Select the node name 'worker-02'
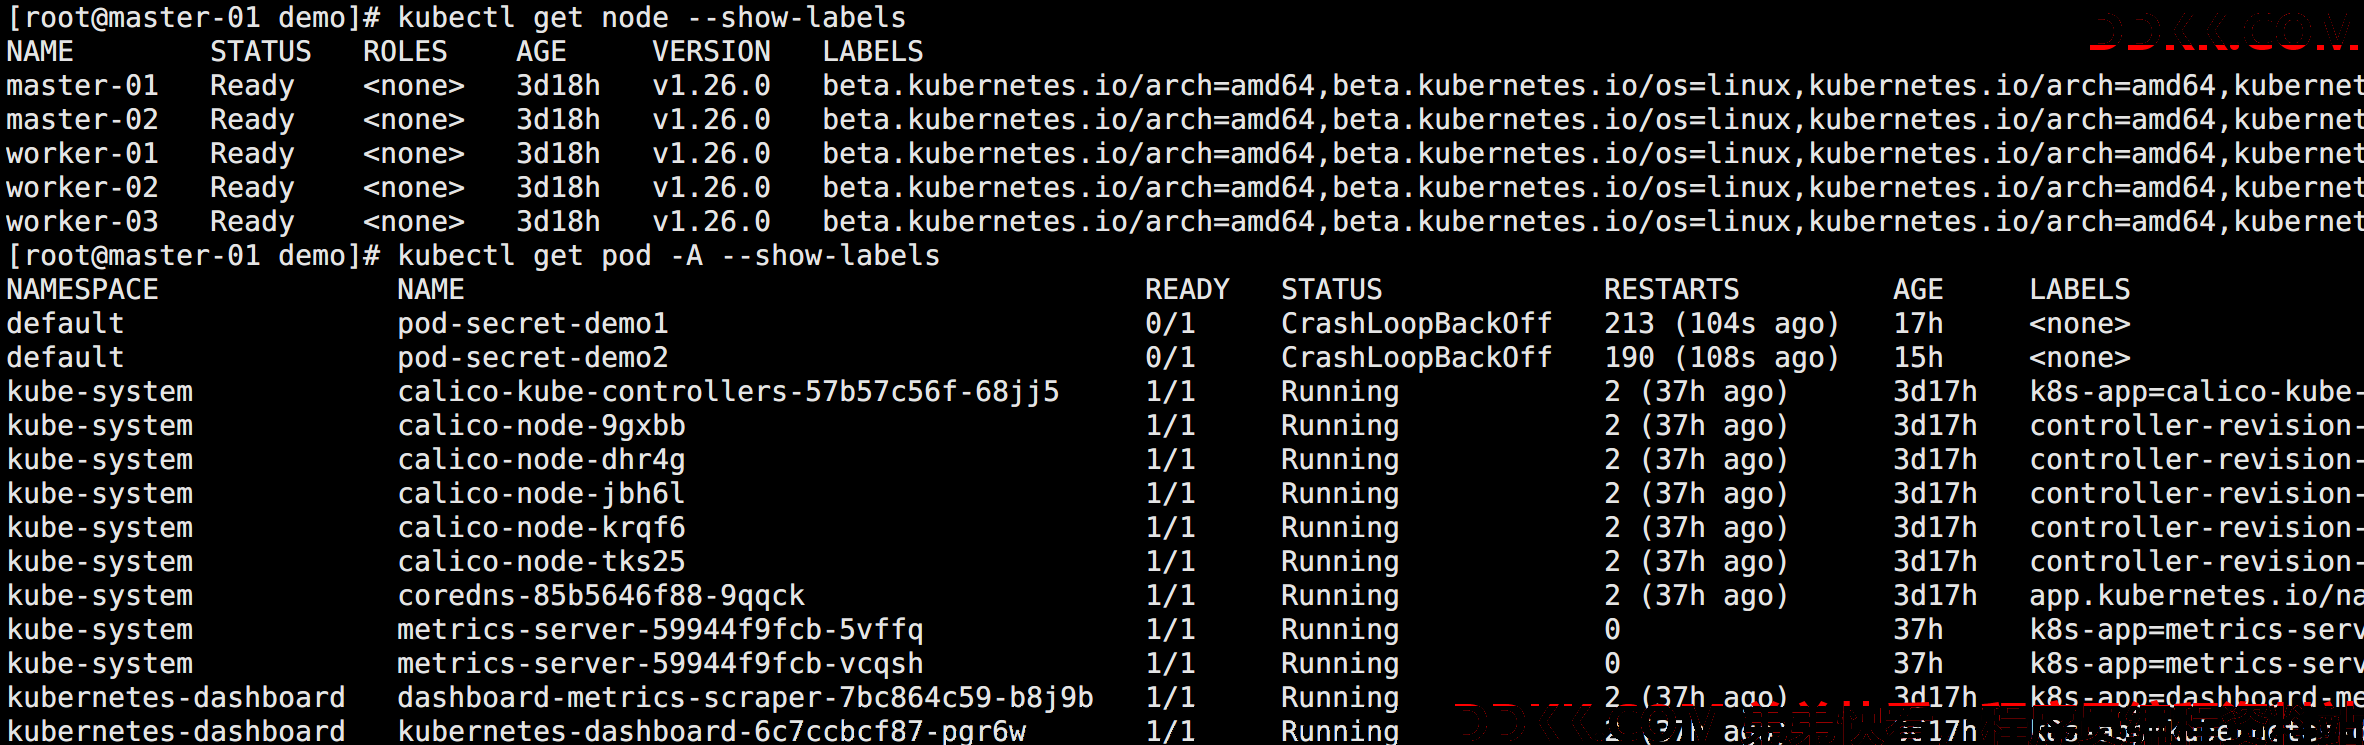This screenshot has width=2364, height=745. pyautogui.click(x=82, y=188)
